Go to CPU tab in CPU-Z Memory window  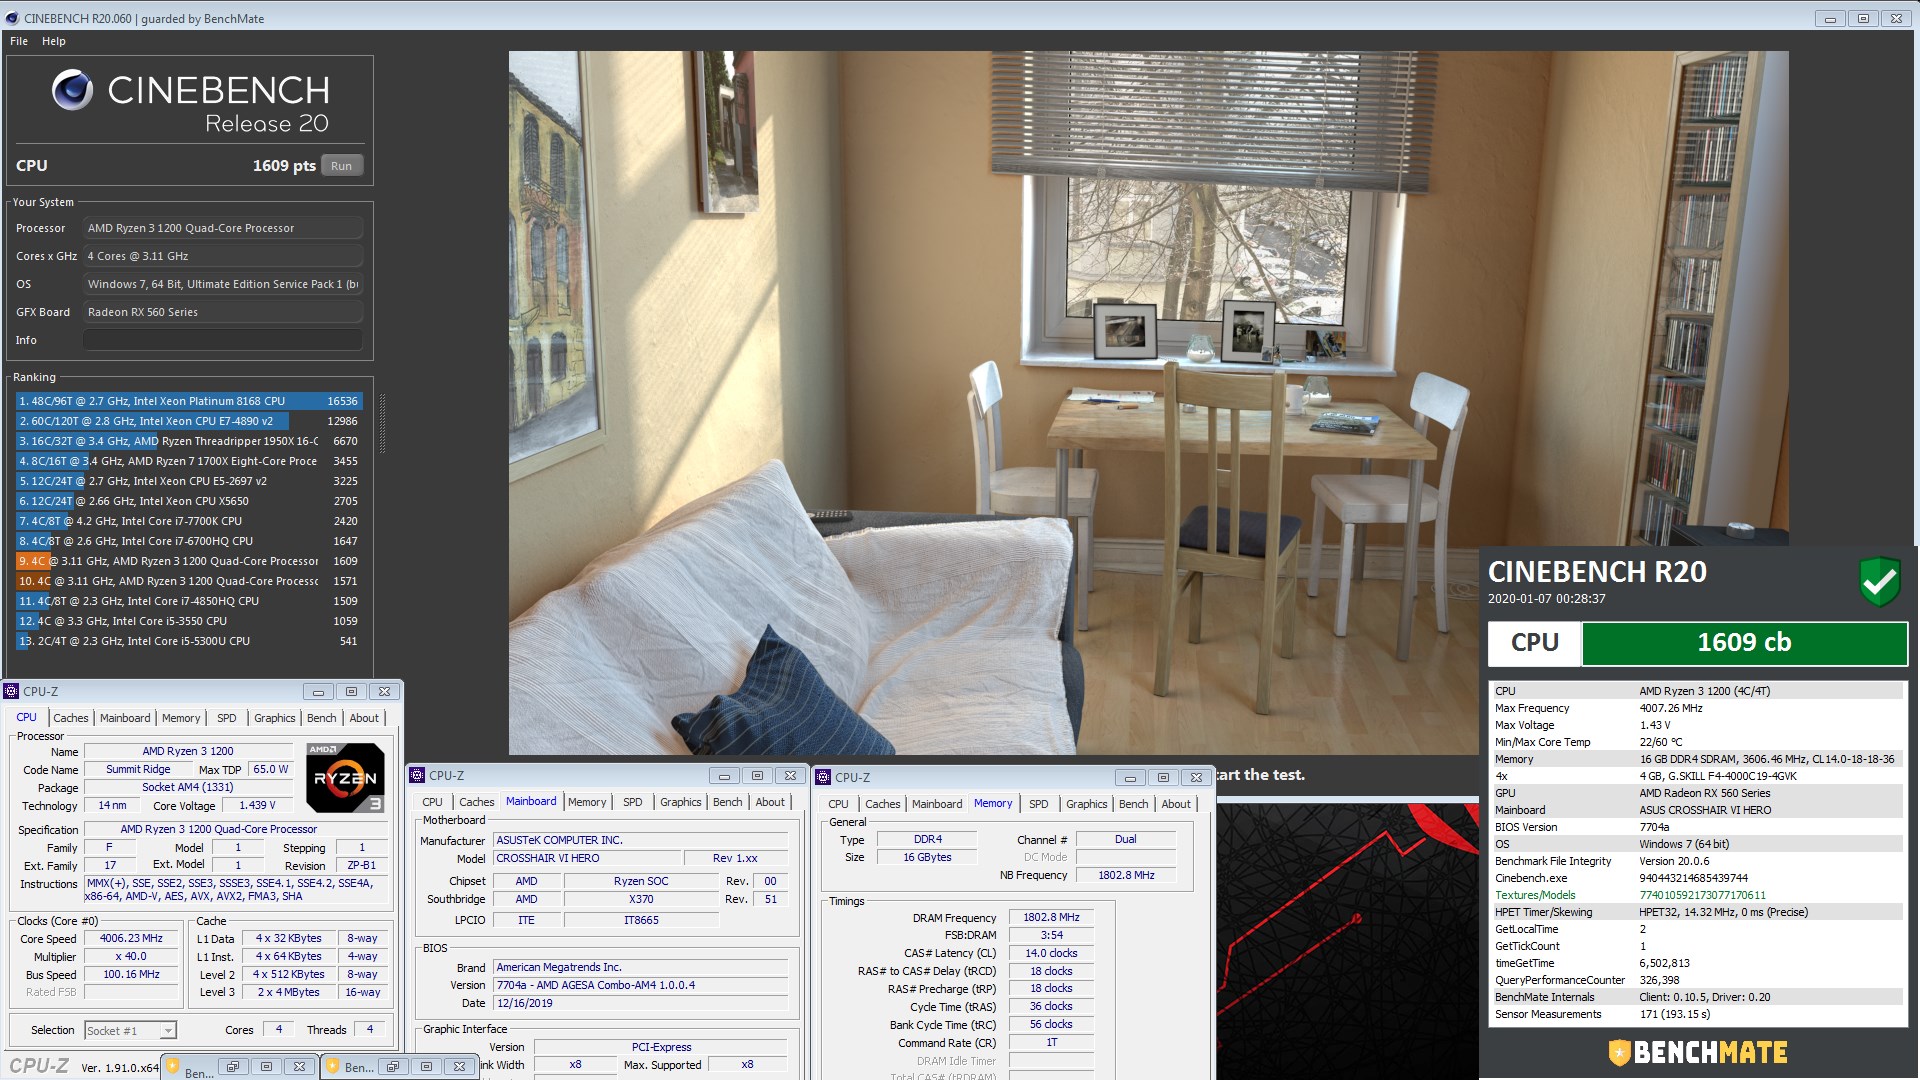tap(838, 804)
